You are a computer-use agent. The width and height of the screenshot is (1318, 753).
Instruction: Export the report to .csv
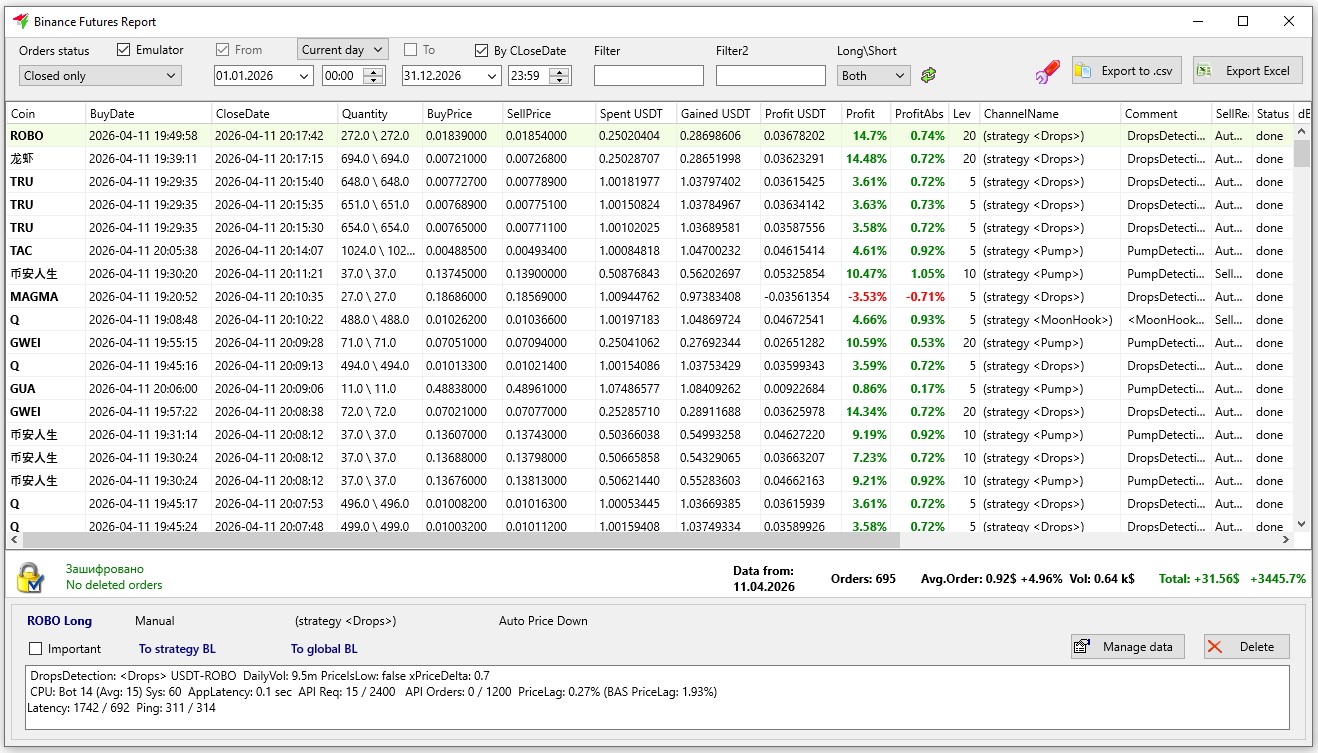pos(1126,71)
